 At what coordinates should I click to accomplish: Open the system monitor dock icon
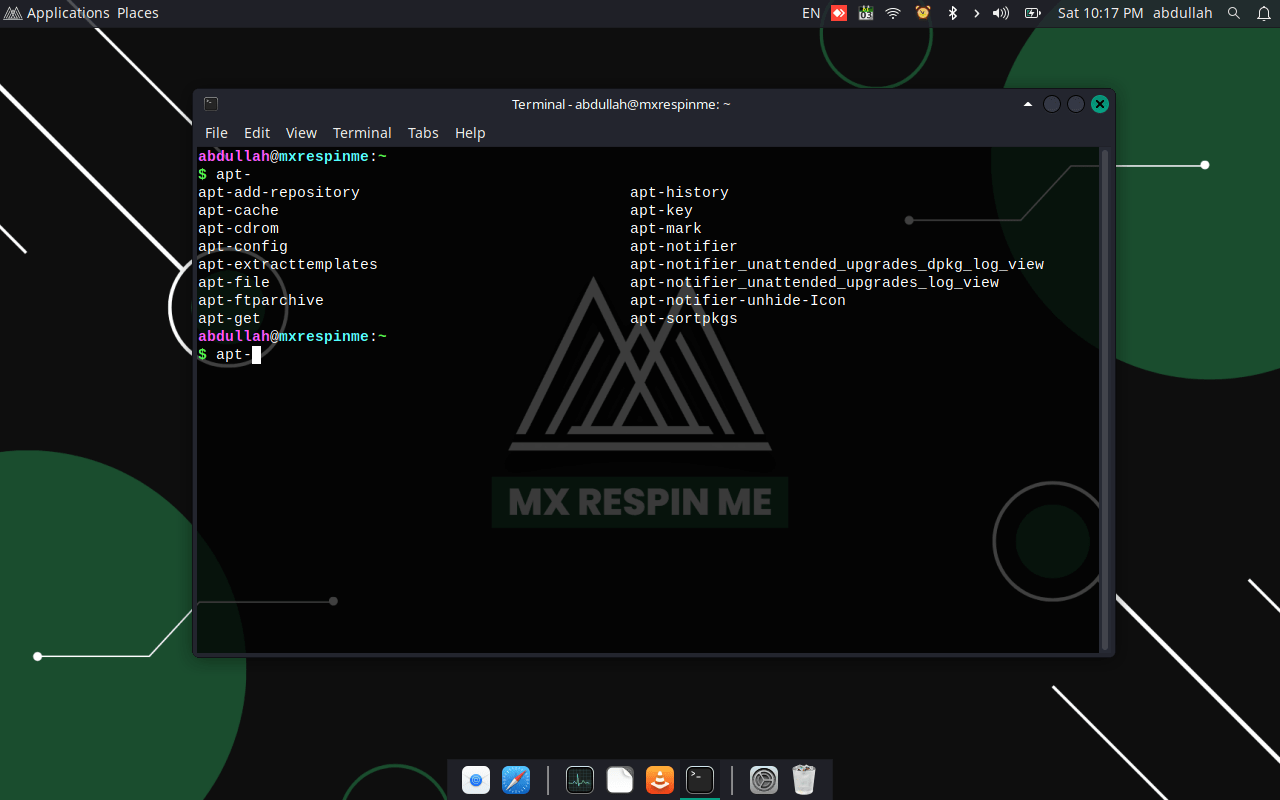click(x=580, y=780)
